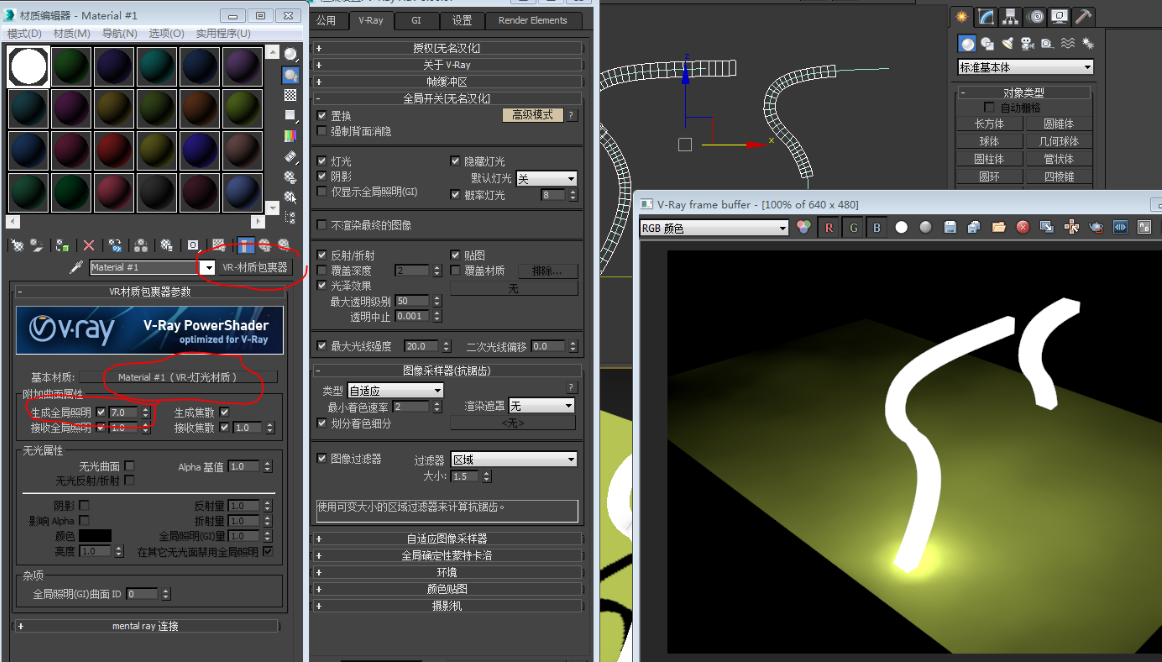Click the 排除... exclude button

547,271
